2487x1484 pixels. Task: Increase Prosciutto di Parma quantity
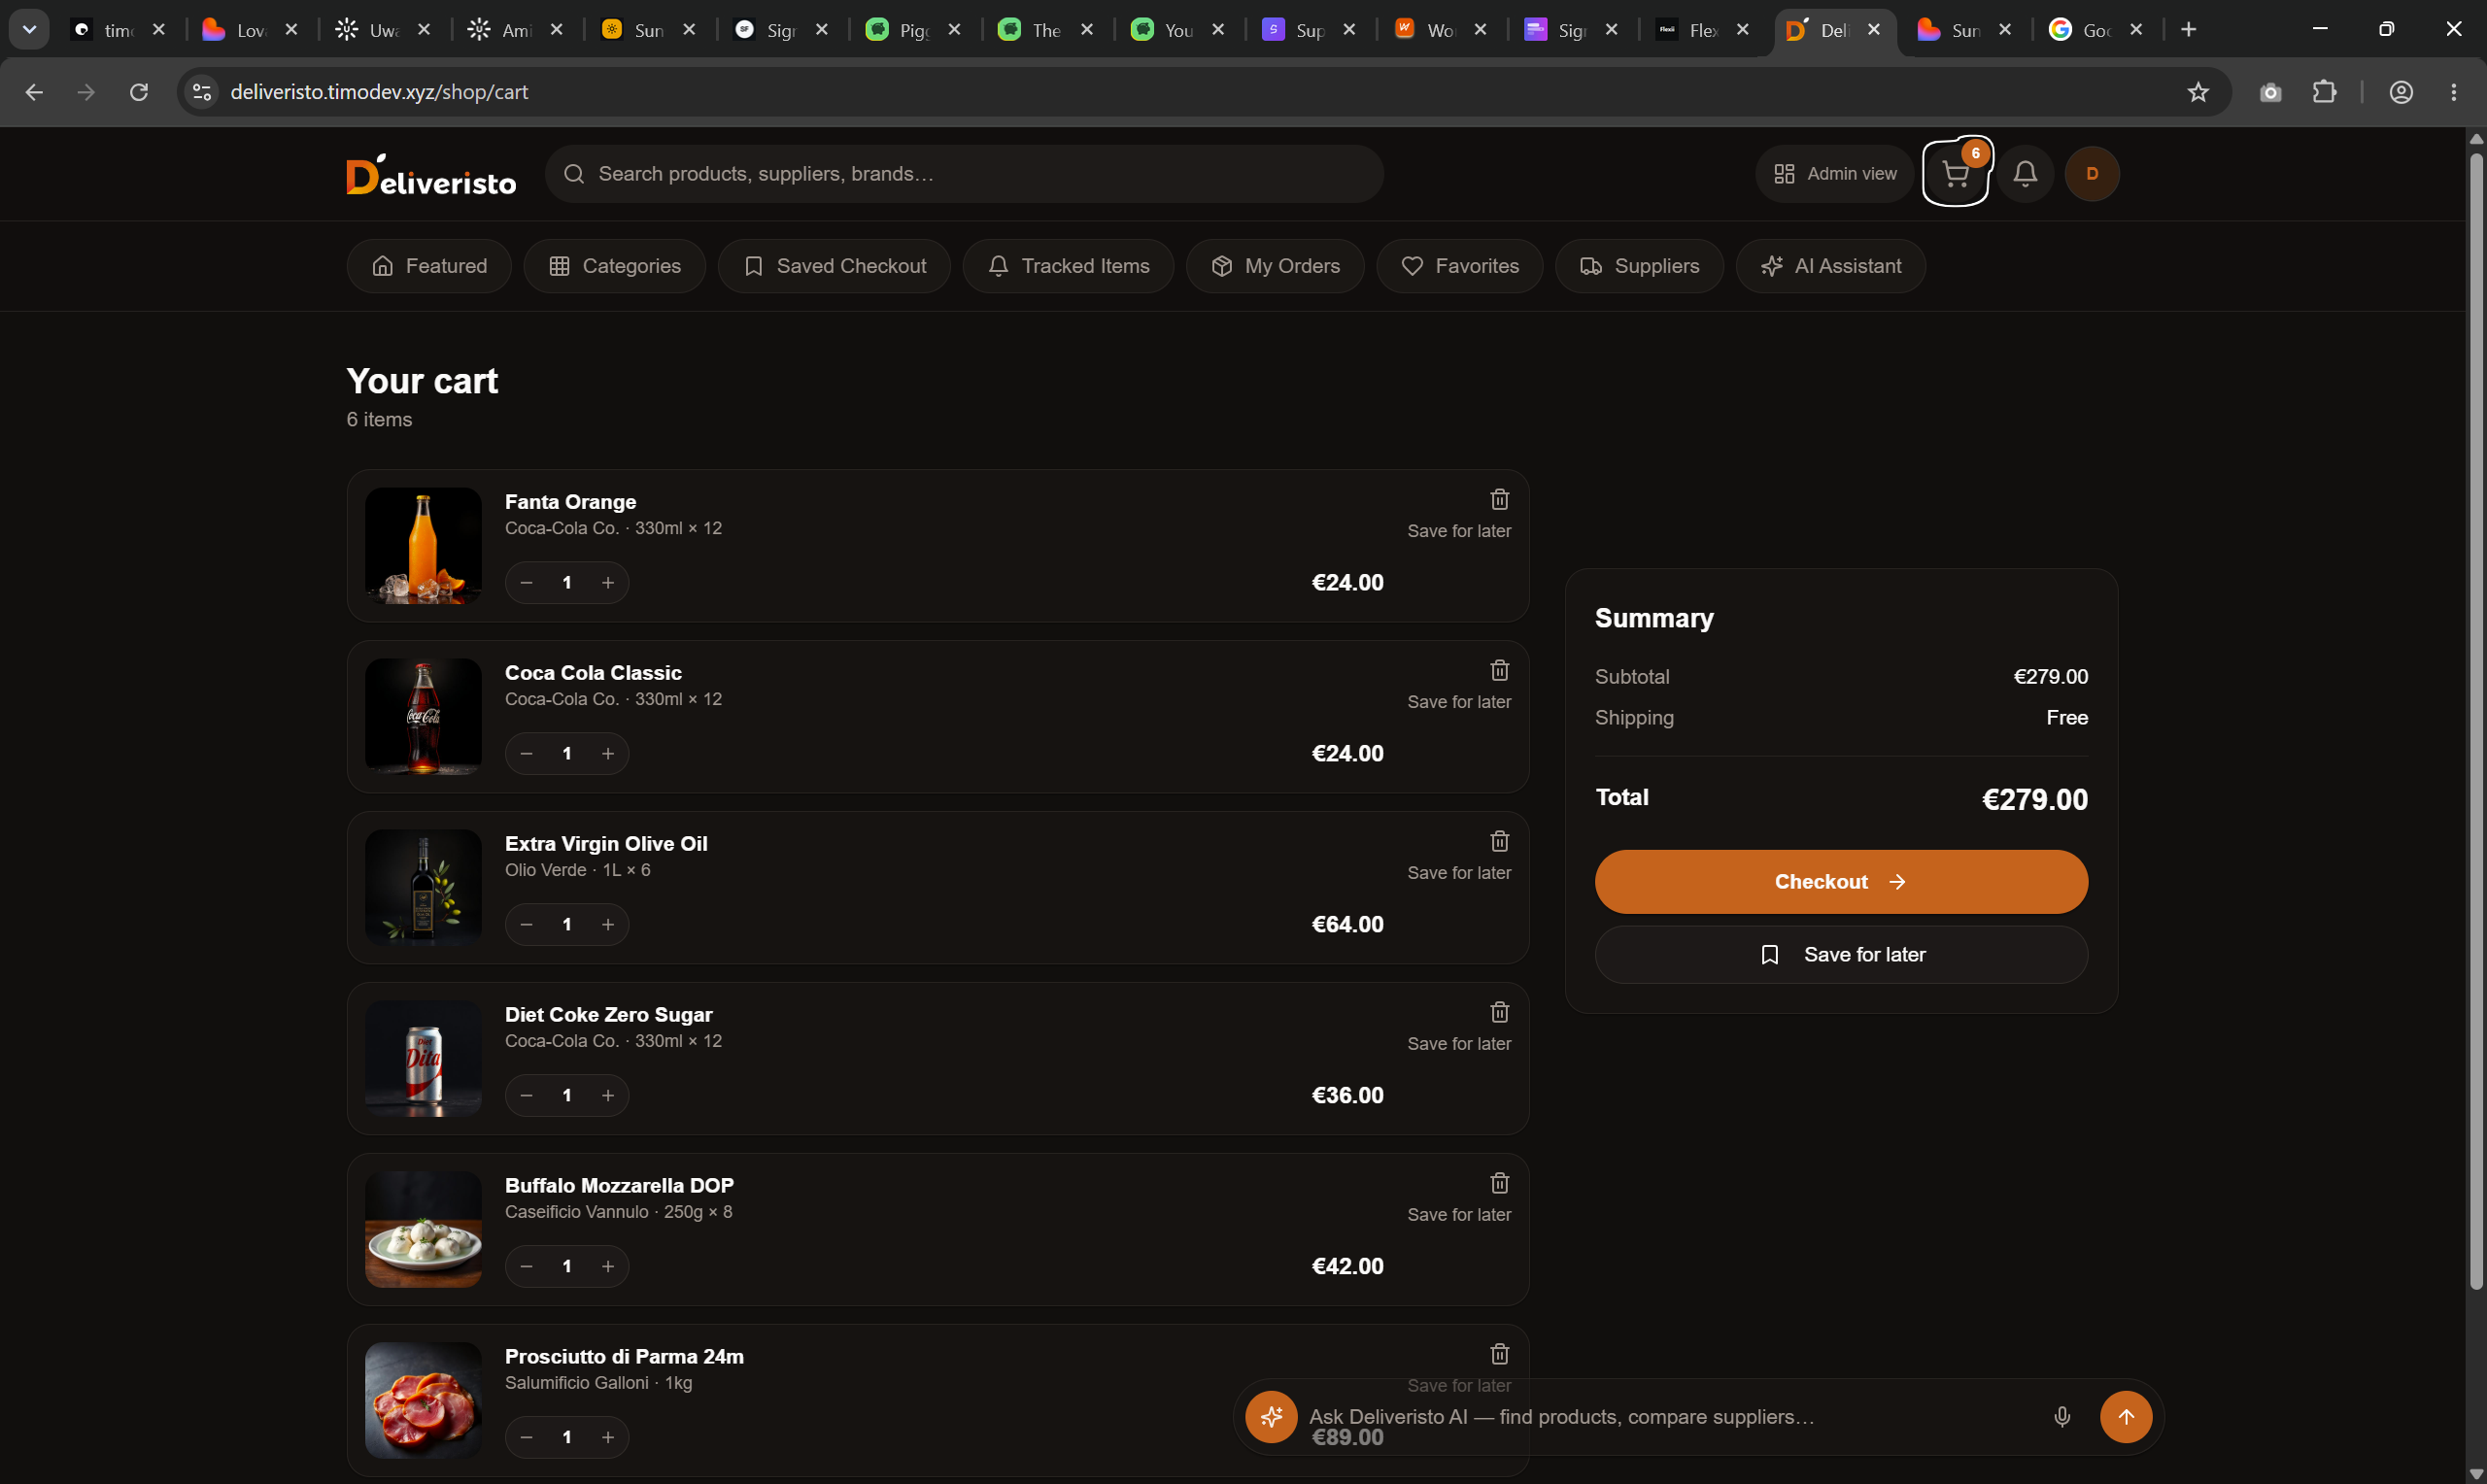click(x=608, y=1438)
